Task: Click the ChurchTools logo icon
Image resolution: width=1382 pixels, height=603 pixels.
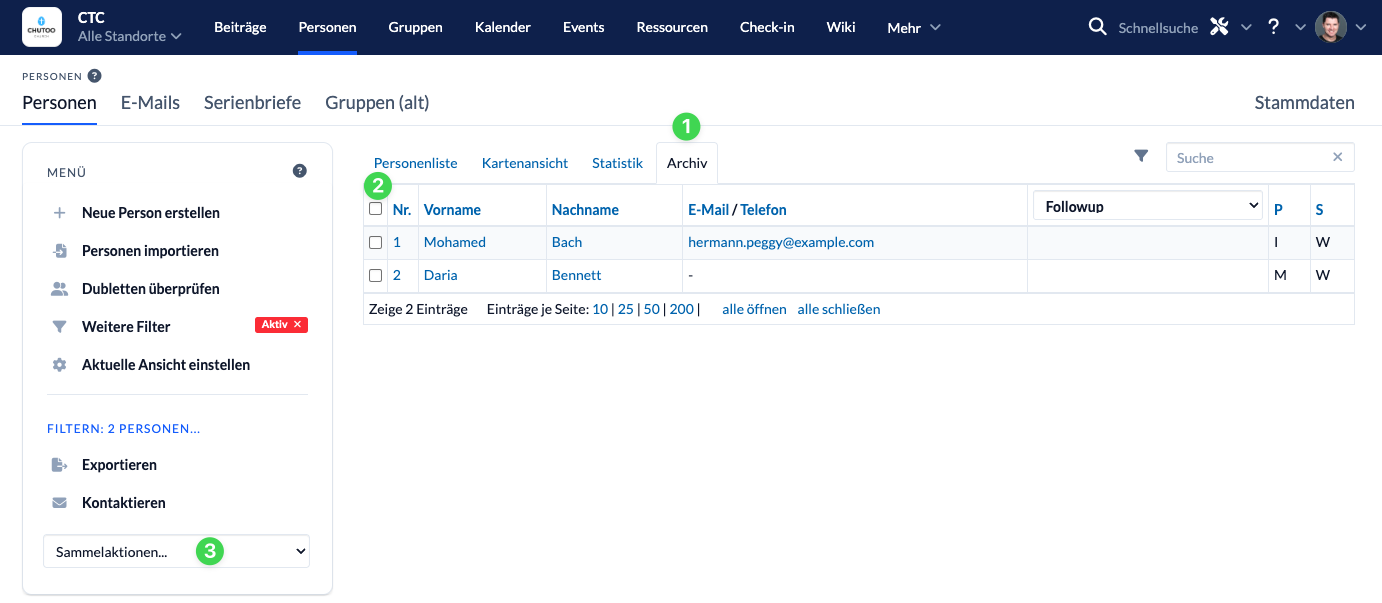Action: click(x=41, y=27)
